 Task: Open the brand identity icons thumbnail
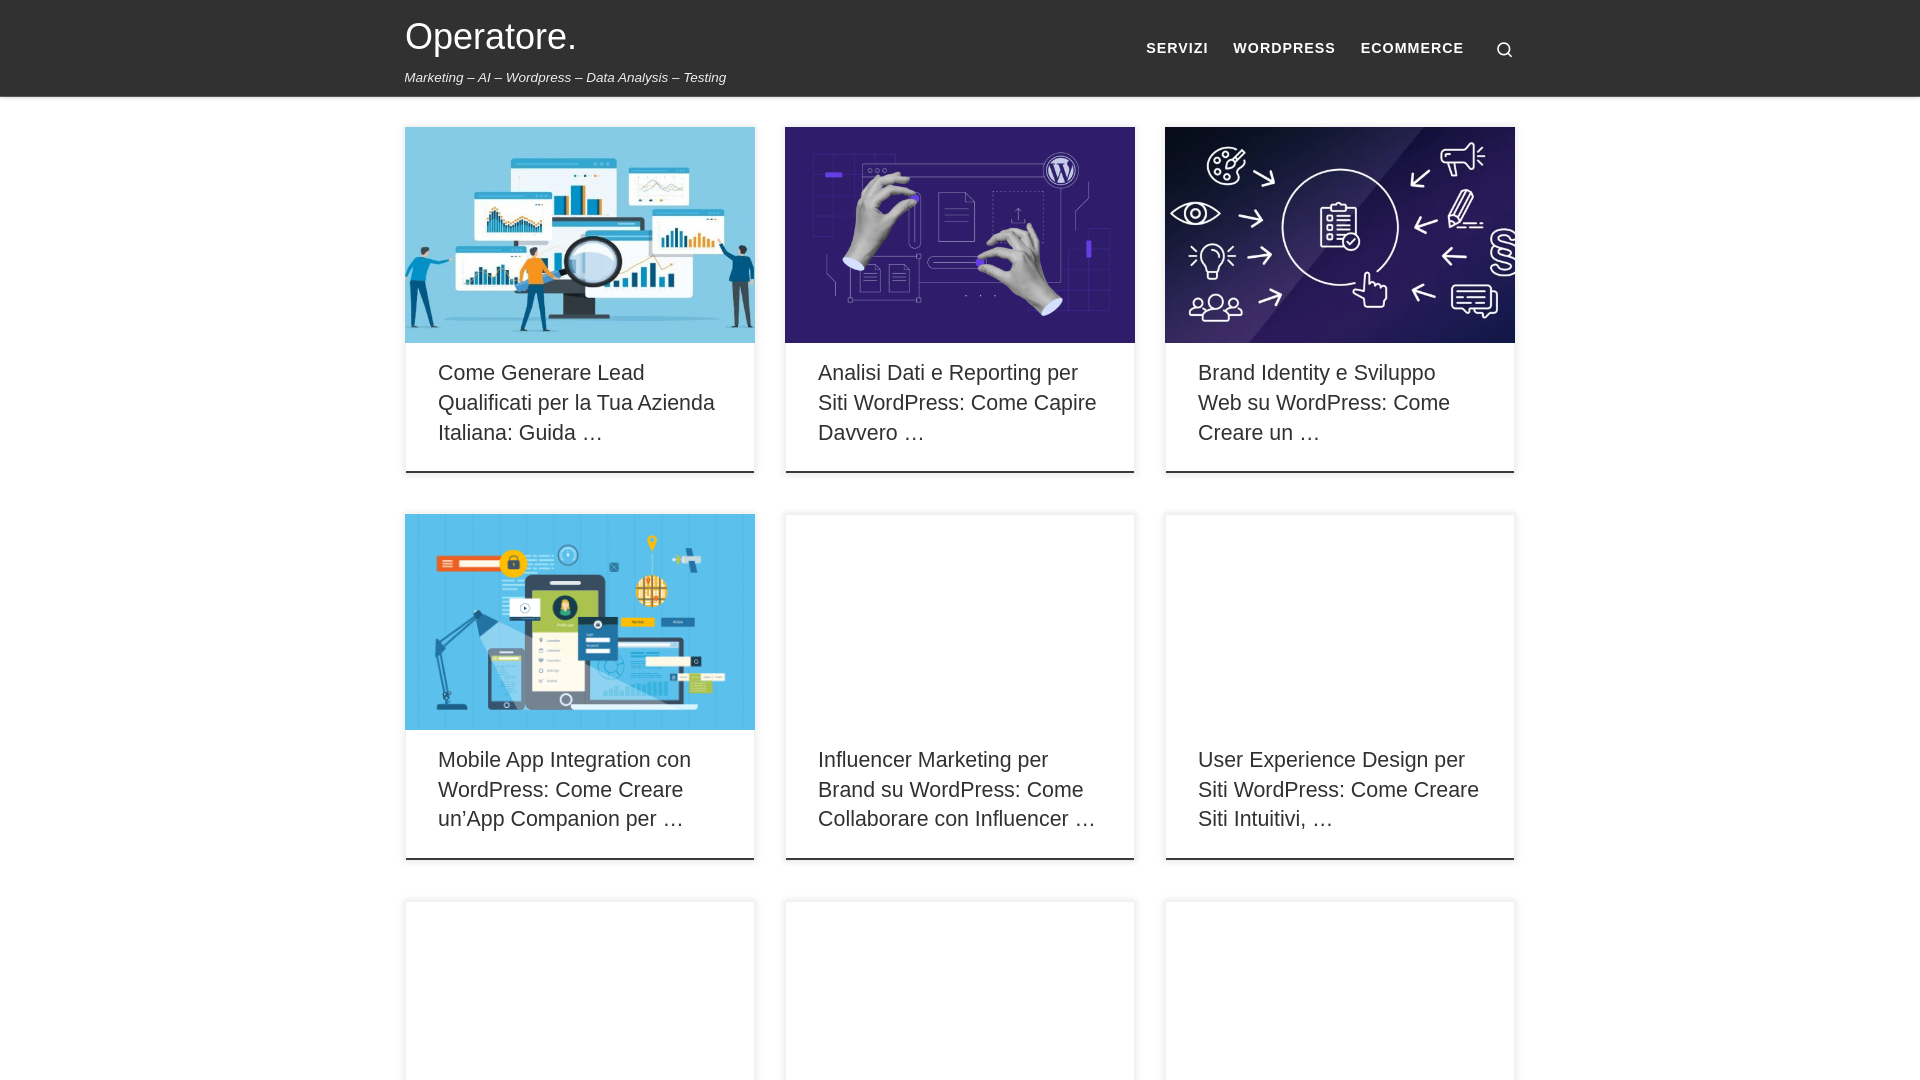click(x=1339, y=235)
